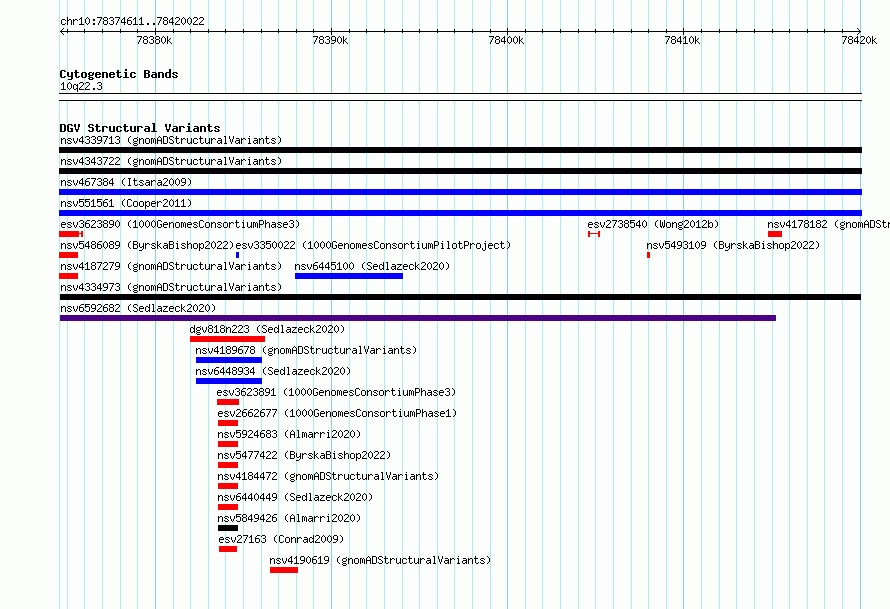
Task: Click the black nsv4339713 variant bar
Action: (460, 150)
